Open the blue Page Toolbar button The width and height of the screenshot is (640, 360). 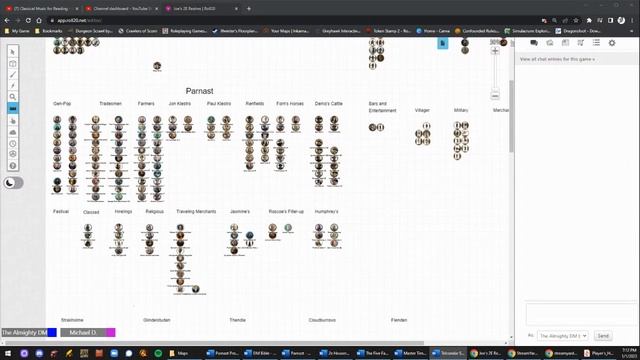[x=442, y=43]
